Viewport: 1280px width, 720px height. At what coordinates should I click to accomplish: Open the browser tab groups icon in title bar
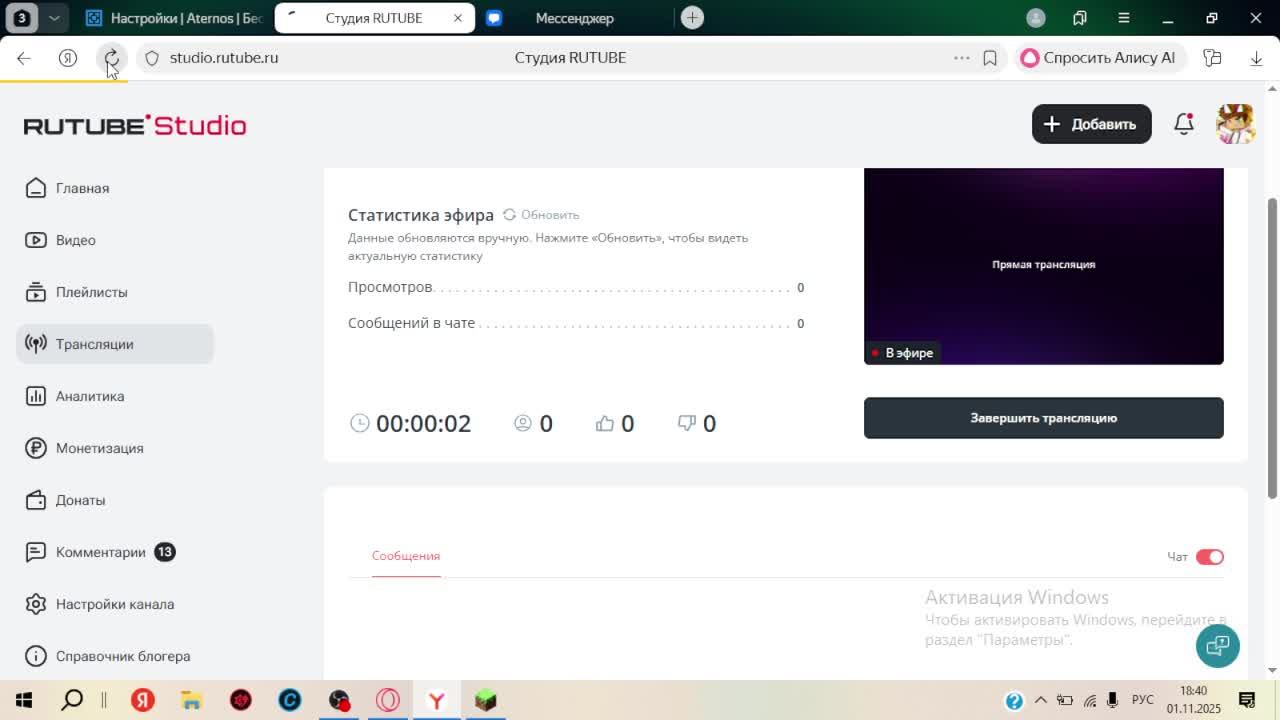coord(1080,18)
